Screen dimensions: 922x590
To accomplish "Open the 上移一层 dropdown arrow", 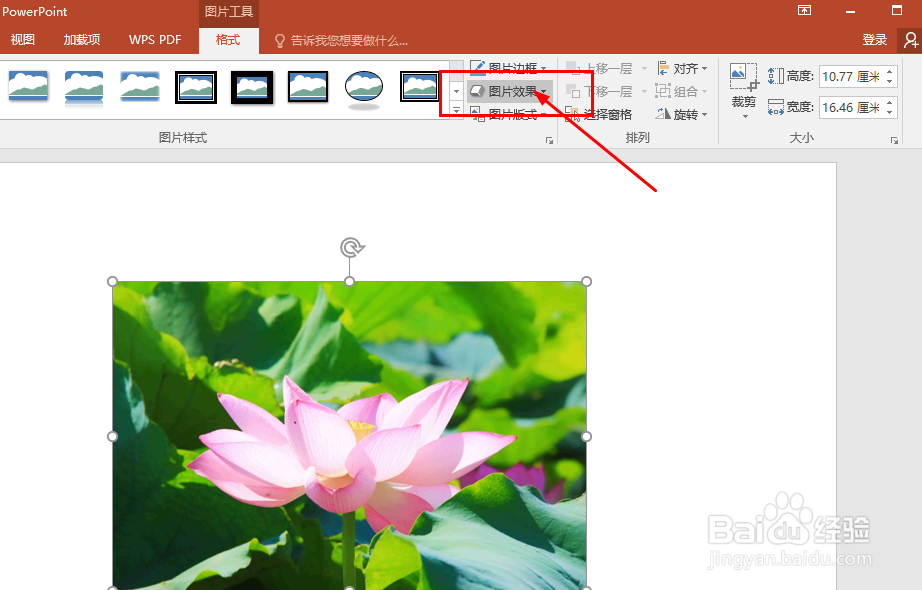I will (644, 69).
